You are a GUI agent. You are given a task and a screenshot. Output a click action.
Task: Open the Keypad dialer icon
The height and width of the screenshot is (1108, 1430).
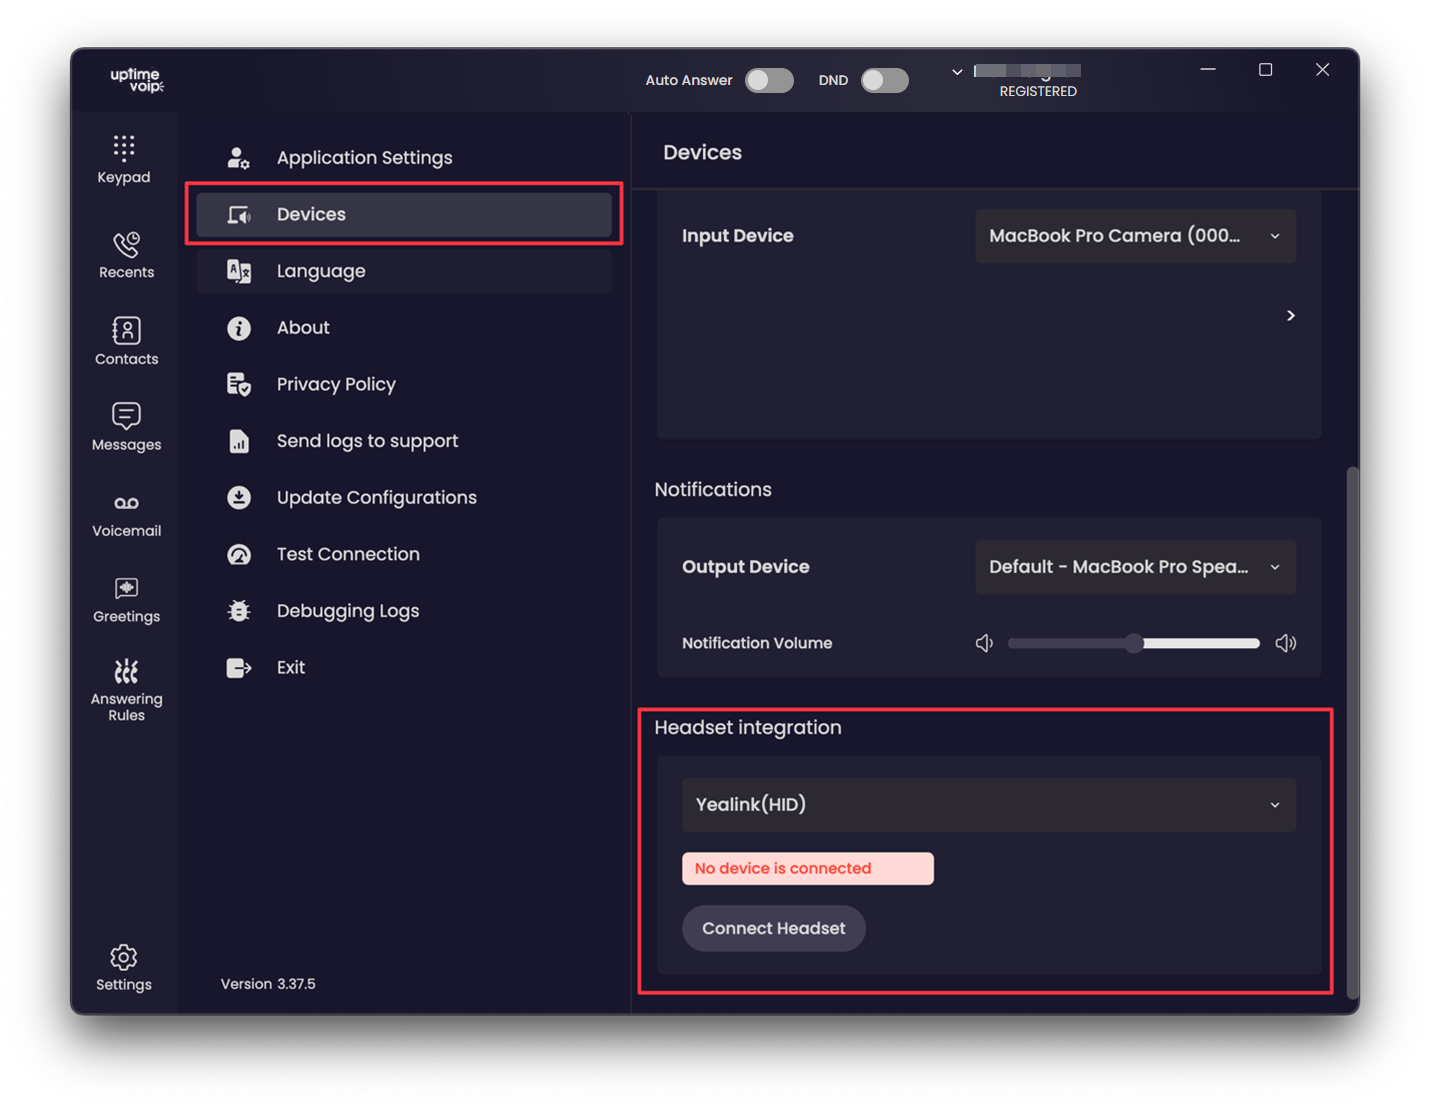[x=124, y=149]
